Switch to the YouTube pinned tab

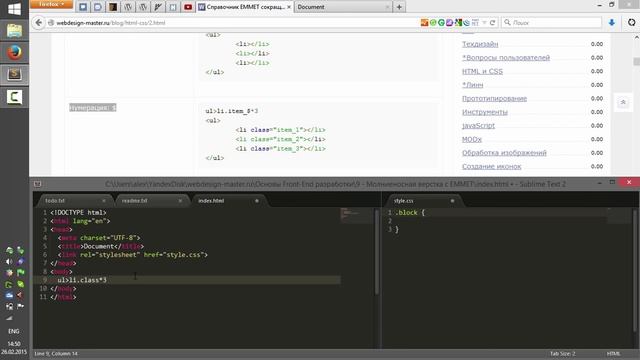point(188,7)
